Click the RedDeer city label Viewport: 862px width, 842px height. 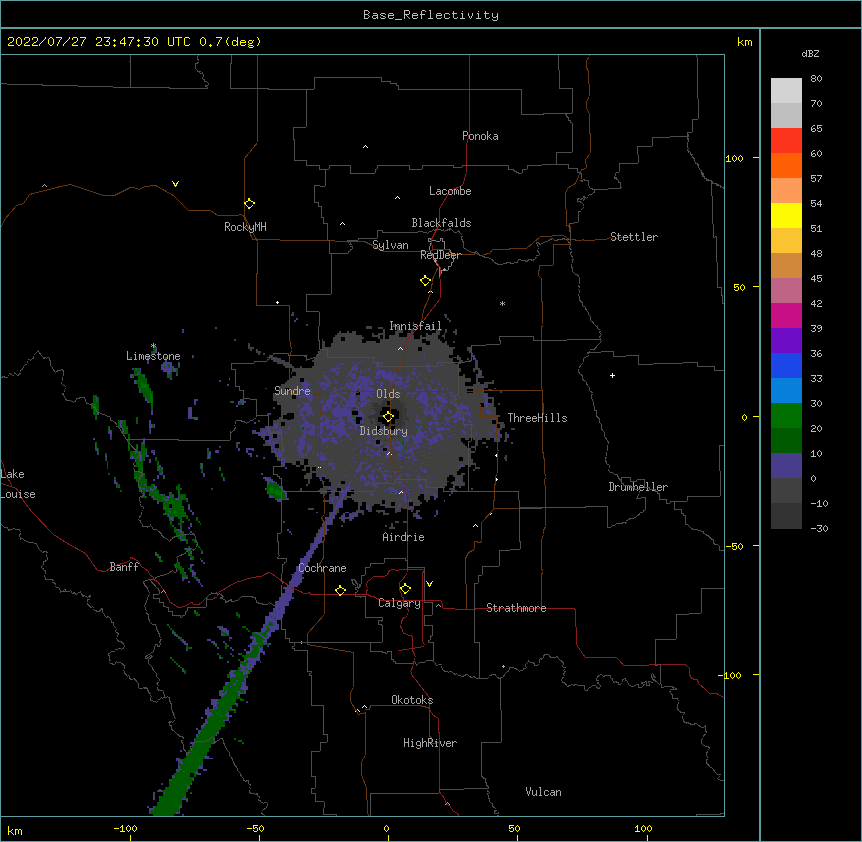(x=440, y=255)
